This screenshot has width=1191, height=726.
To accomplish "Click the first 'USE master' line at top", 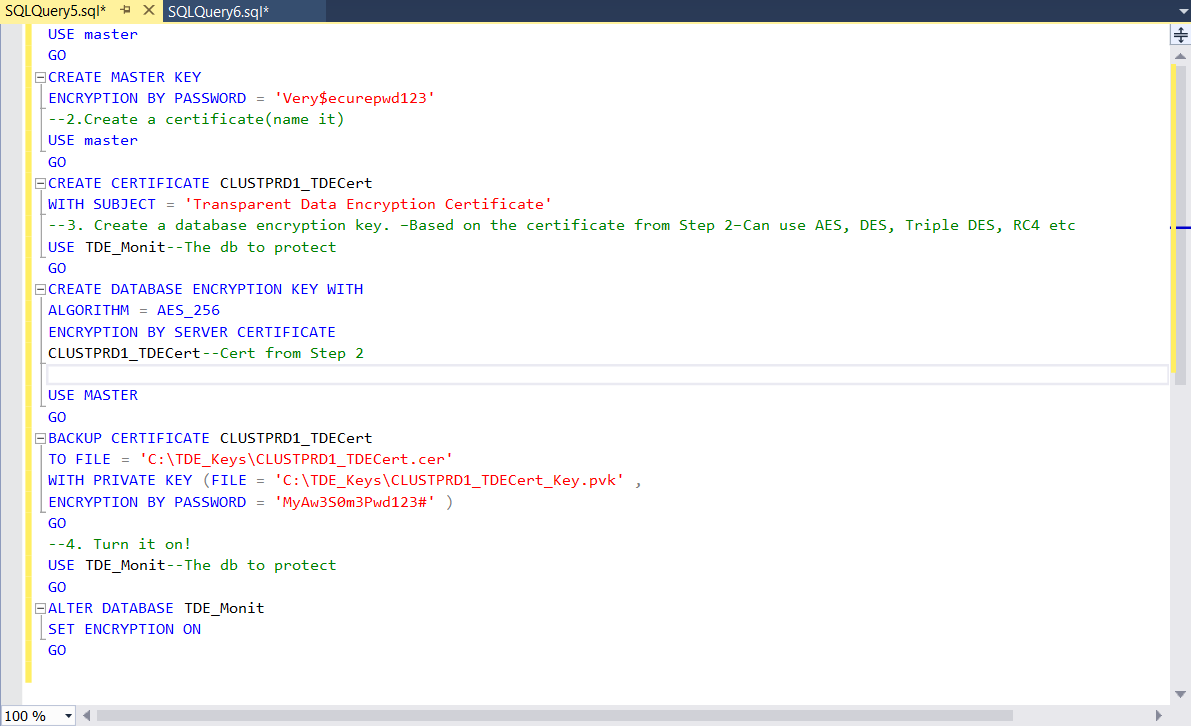I will point(93,34).
